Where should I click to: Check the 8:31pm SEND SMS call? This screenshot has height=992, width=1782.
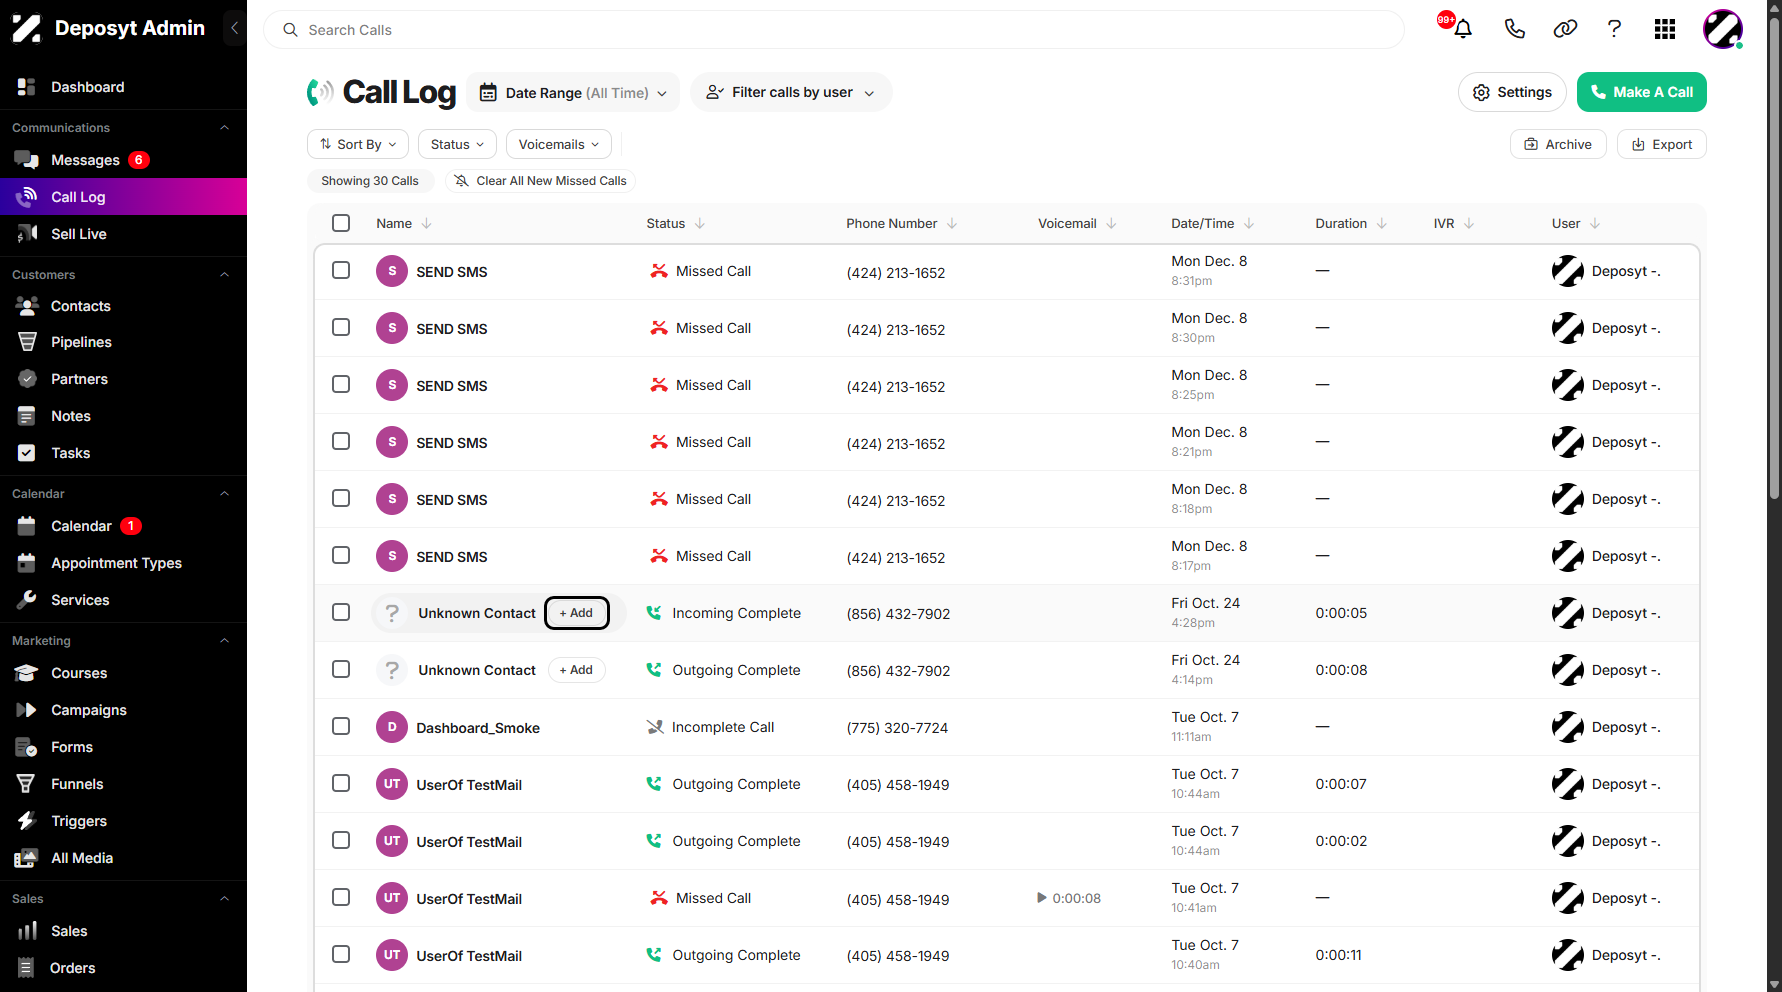coord(341,270)
